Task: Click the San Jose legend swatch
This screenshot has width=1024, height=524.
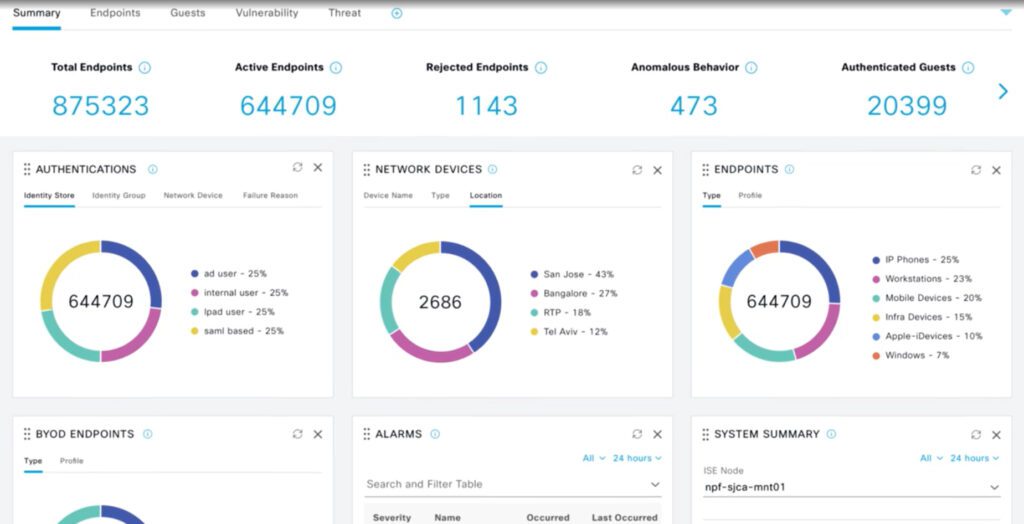Action: (x=534, y=274)
